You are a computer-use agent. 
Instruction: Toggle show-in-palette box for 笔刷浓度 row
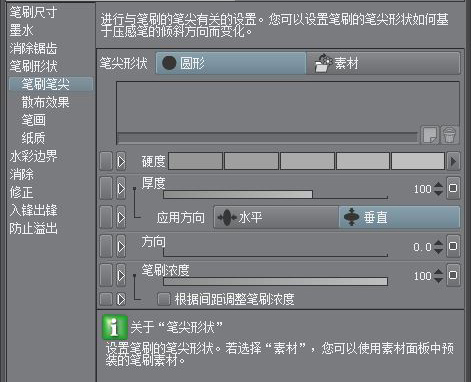[x=106, y=275]
